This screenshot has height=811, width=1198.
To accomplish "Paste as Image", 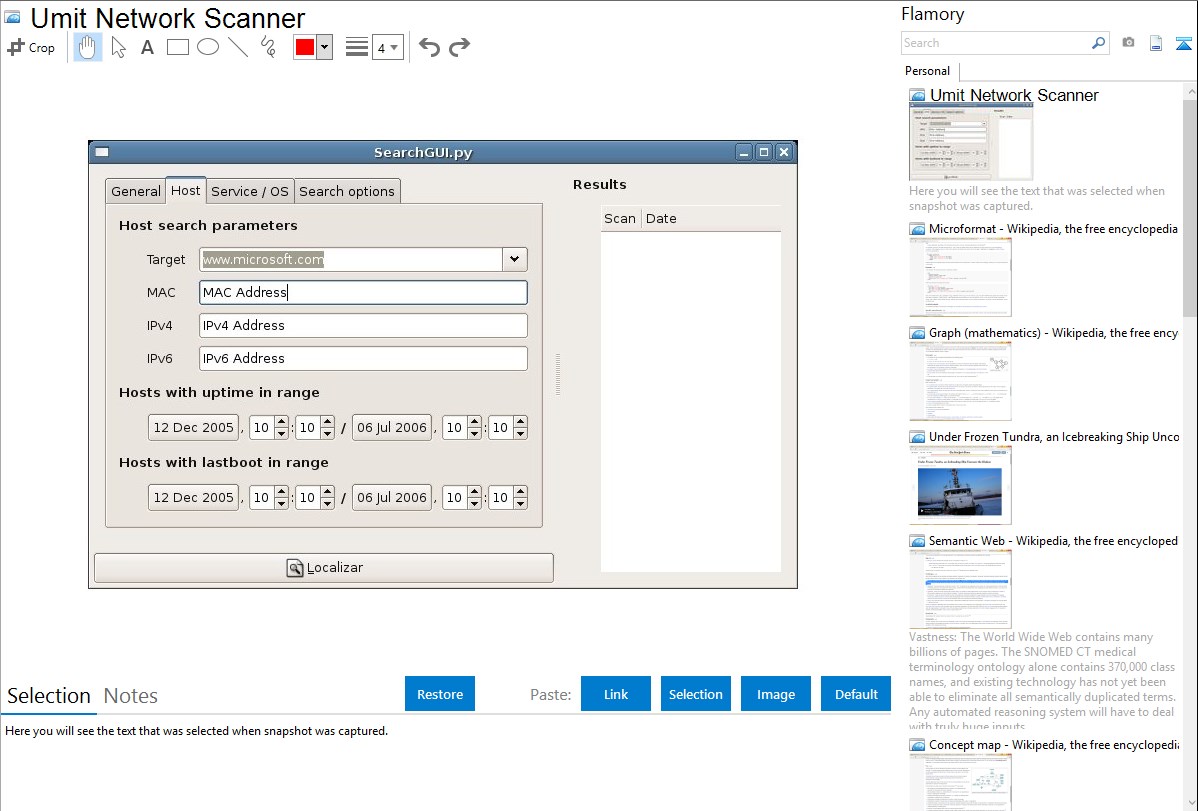I will (x=775, y=694).
